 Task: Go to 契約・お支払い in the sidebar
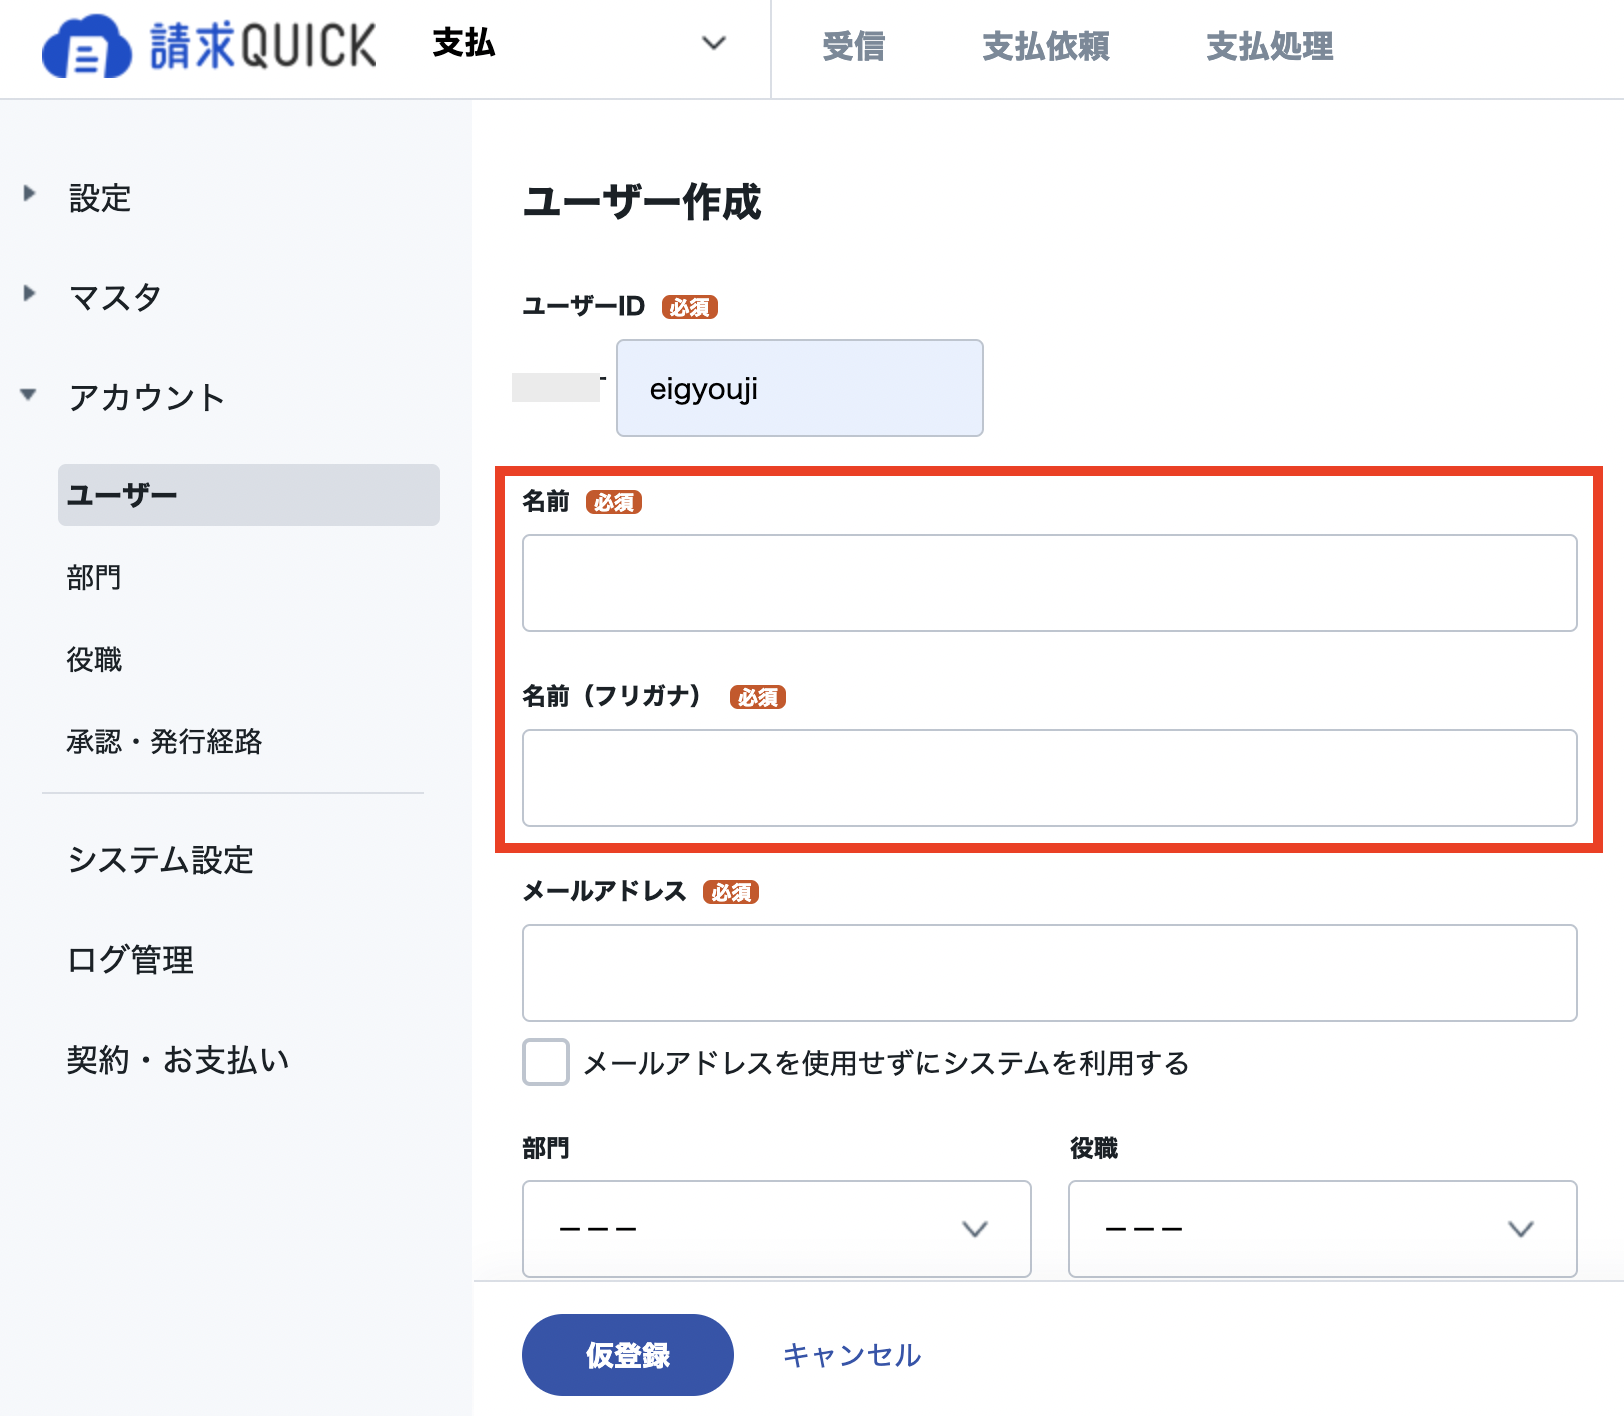178,1059
